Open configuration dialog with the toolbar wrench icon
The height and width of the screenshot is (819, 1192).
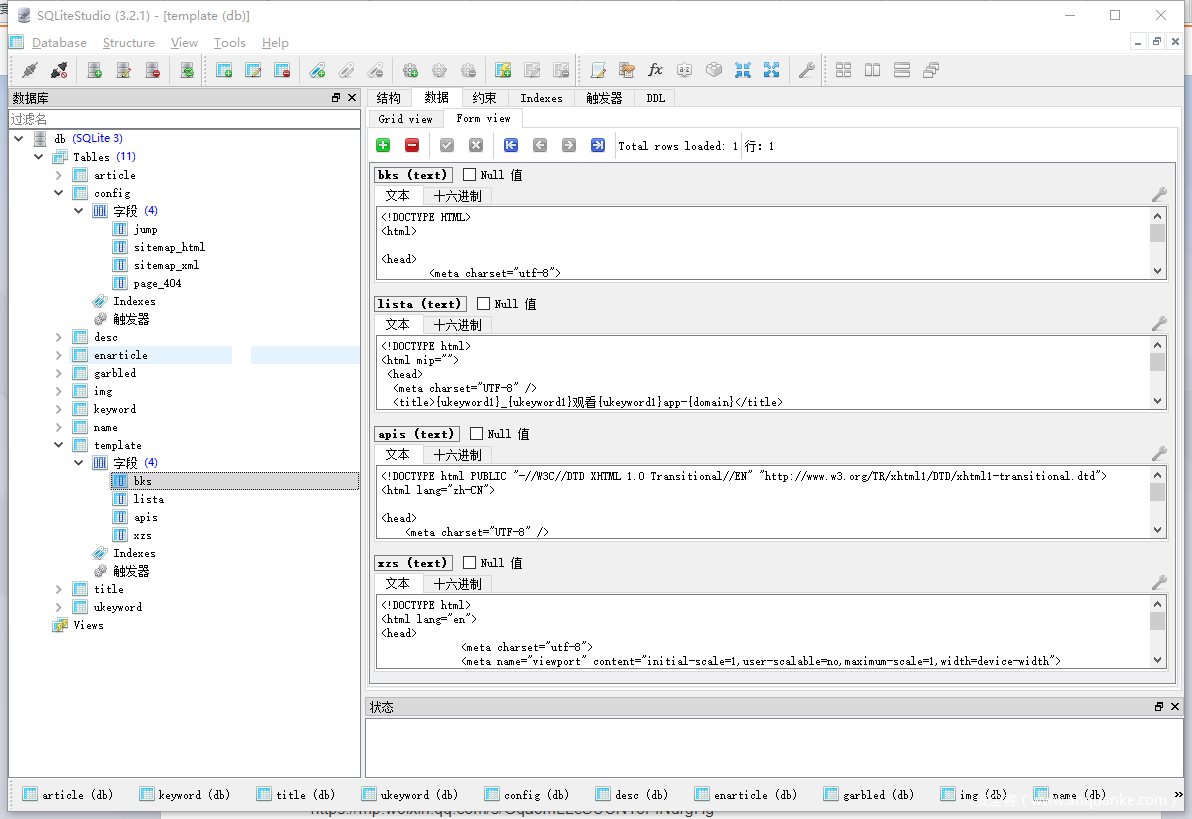tap(806, 70)
